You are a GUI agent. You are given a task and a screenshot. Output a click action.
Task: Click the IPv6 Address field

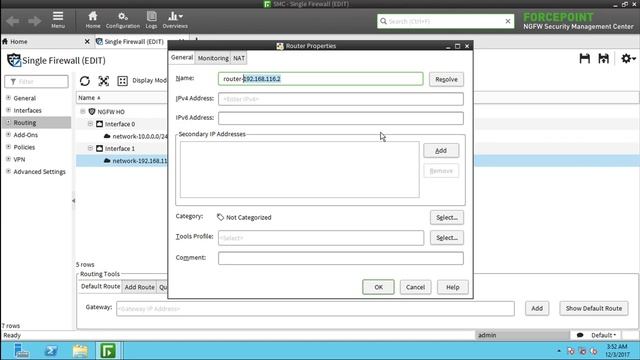(341, 118)
